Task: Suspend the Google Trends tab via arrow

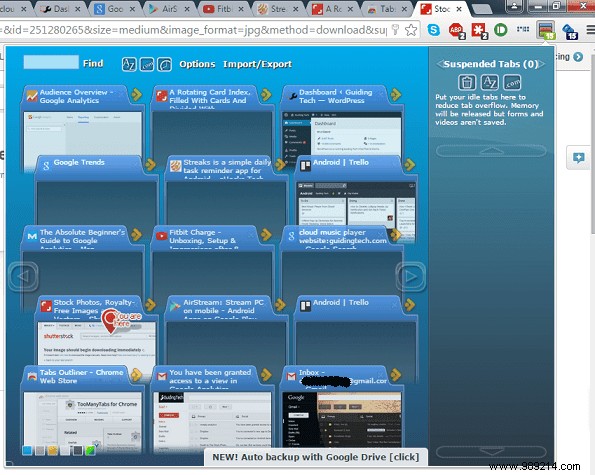Action: coord(150,164)
